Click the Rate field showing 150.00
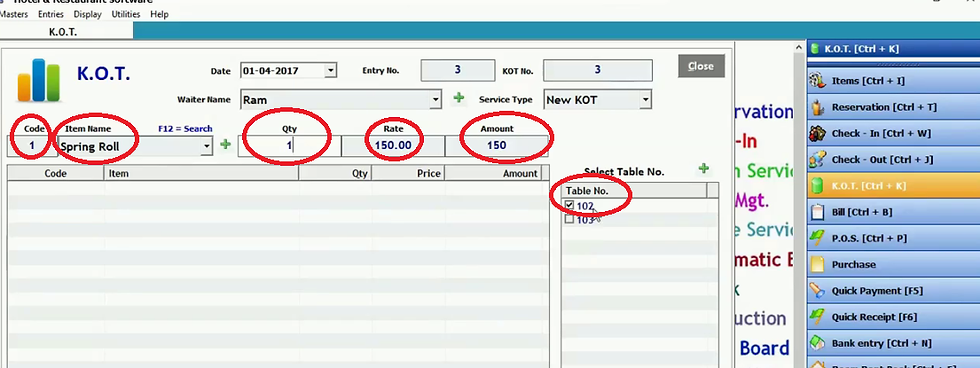 (392, 146)
